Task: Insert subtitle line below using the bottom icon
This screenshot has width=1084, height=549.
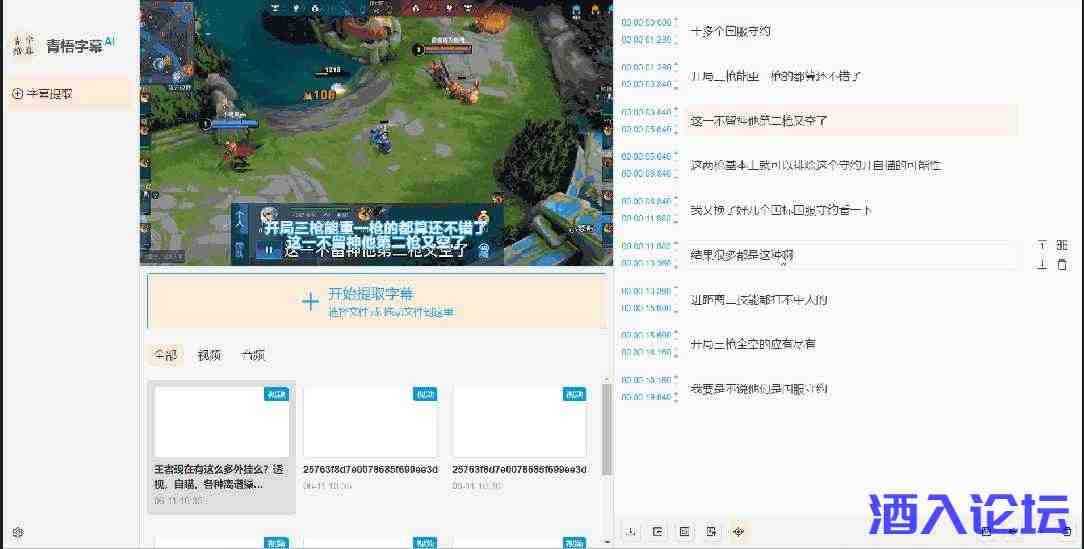Action: pyautogui.click(x=1042, y=265)
